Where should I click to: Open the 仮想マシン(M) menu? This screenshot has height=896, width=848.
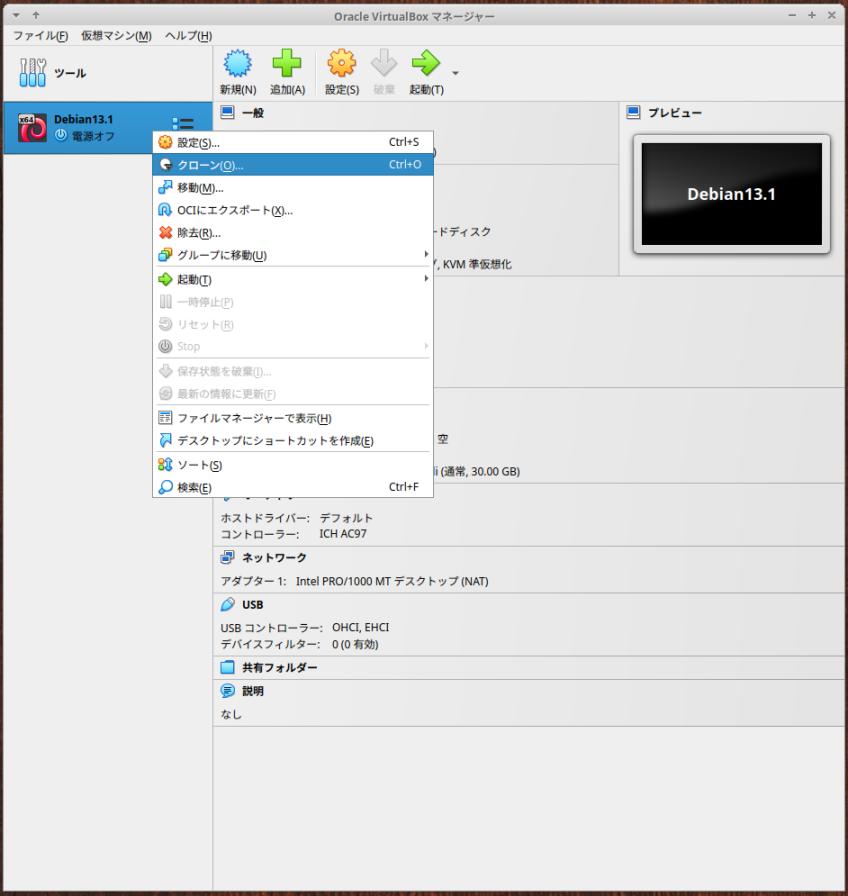(x=116, y=35)
